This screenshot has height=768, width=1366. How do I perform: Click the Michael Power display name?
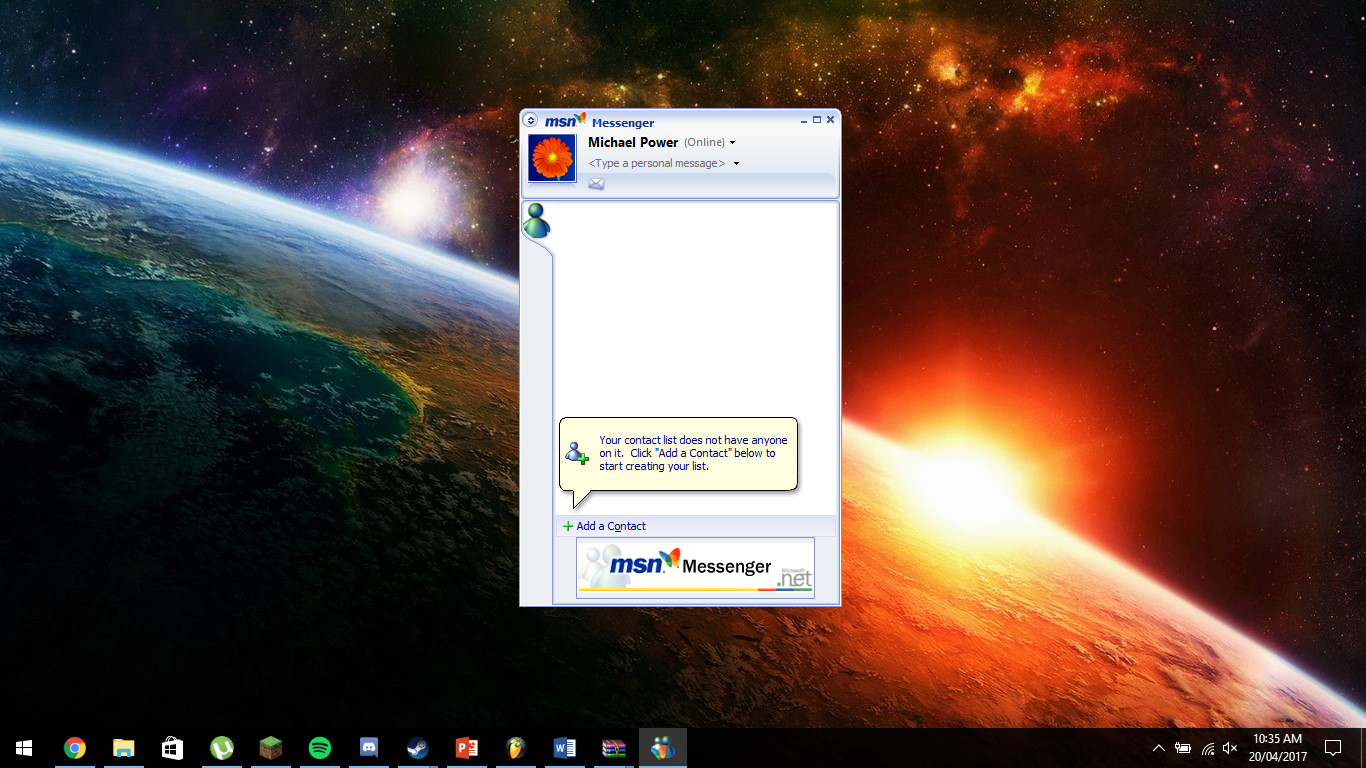[633, 143]
